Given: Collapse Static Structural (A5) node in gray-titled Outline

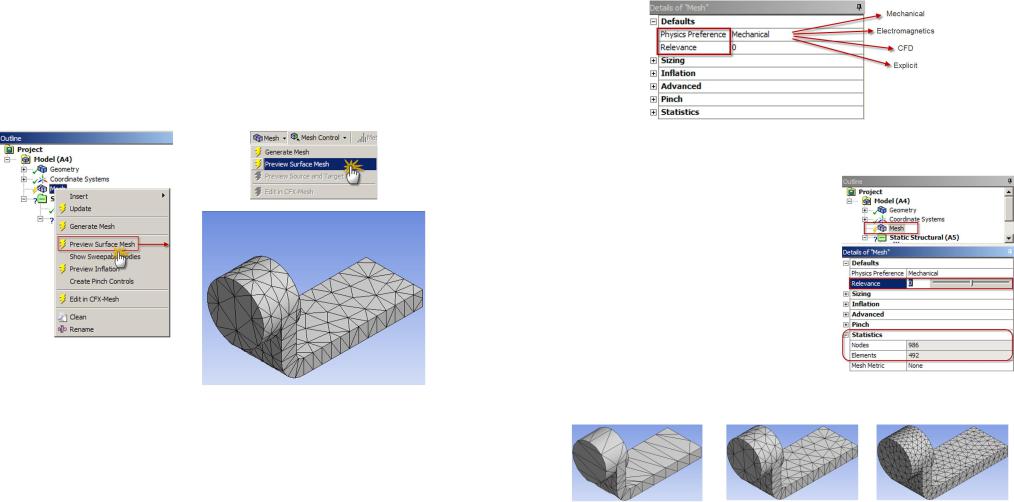Looking at the screenshot, I should tap(867, 238).
